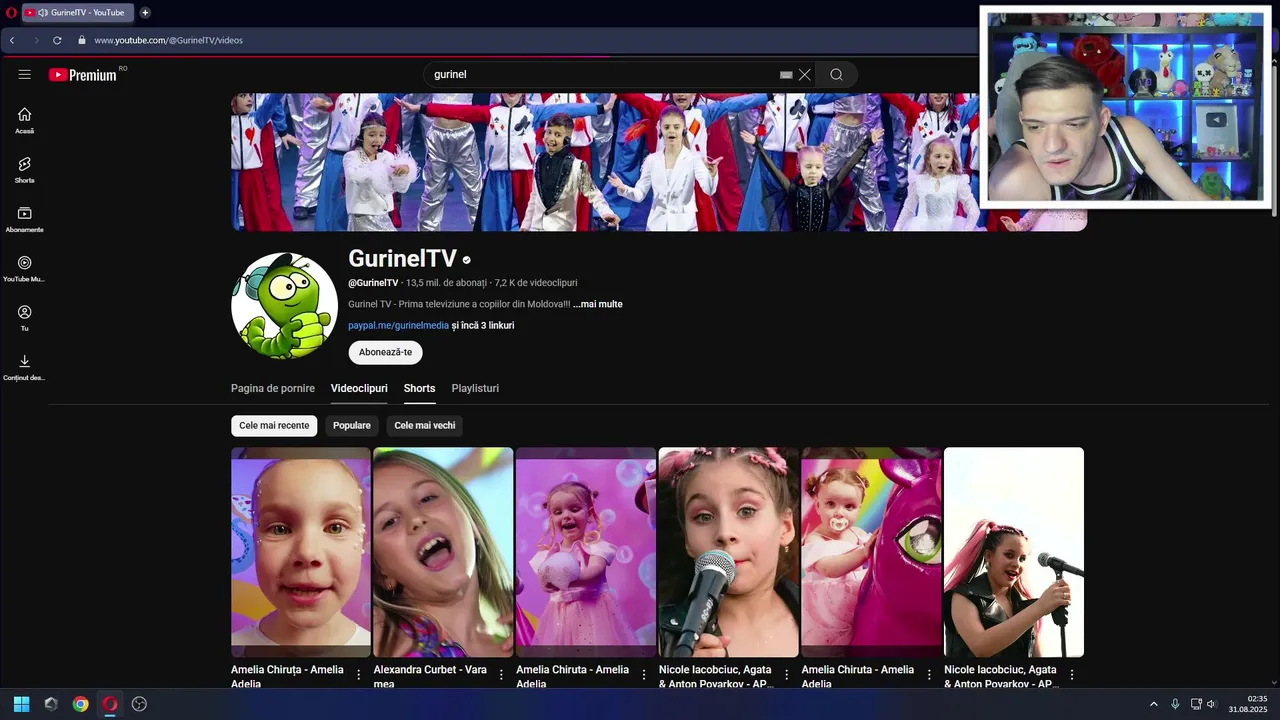Open first short Amelia Chiruța thumbnail
1280x720 pixels.
(x=301, y=552)
